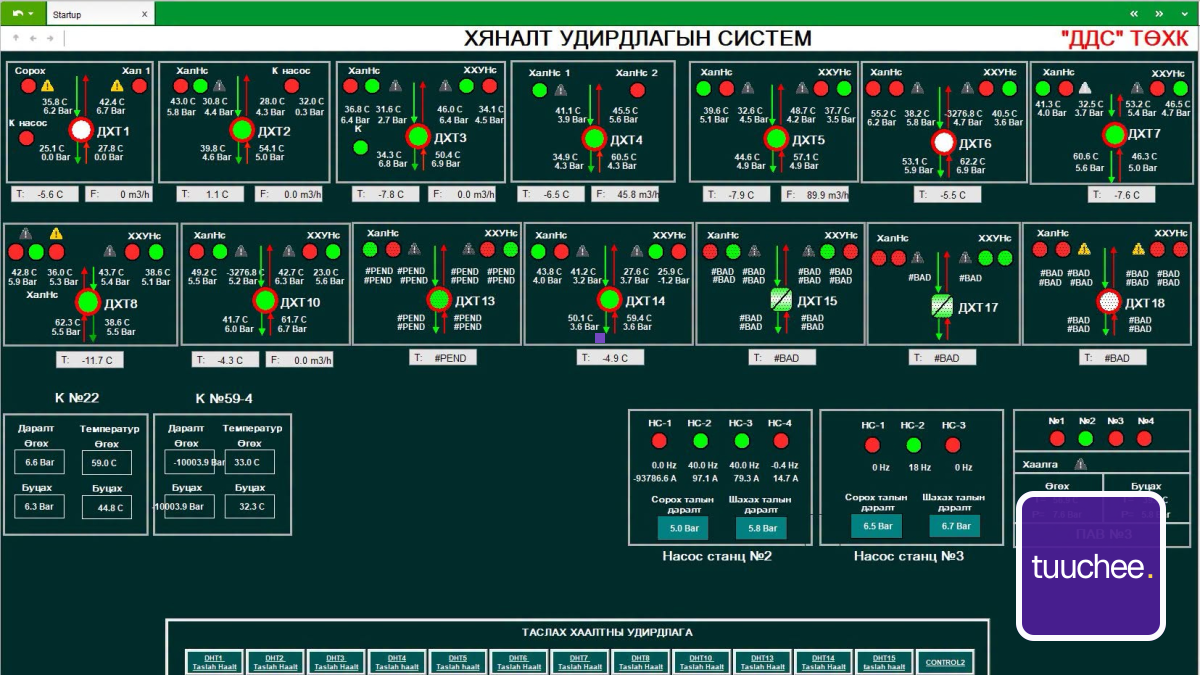Screen dimensions: 1200x675
Task: Click the ДХТ4 green station circle
Action: click(595, 139)
